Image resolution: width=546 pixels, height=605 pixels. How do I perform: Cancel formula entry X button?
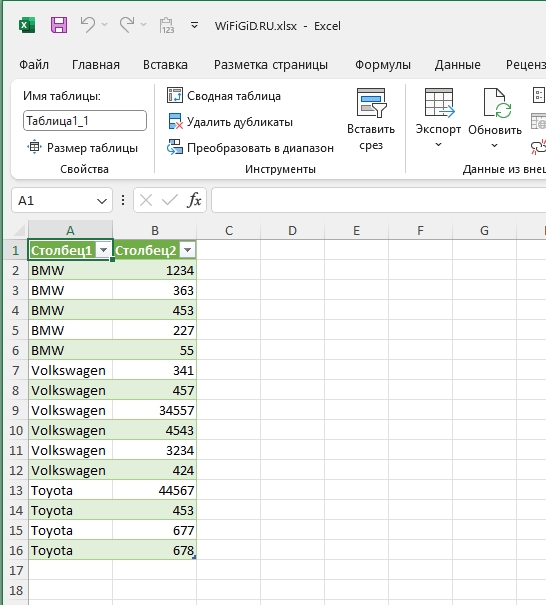pos(146,200)
